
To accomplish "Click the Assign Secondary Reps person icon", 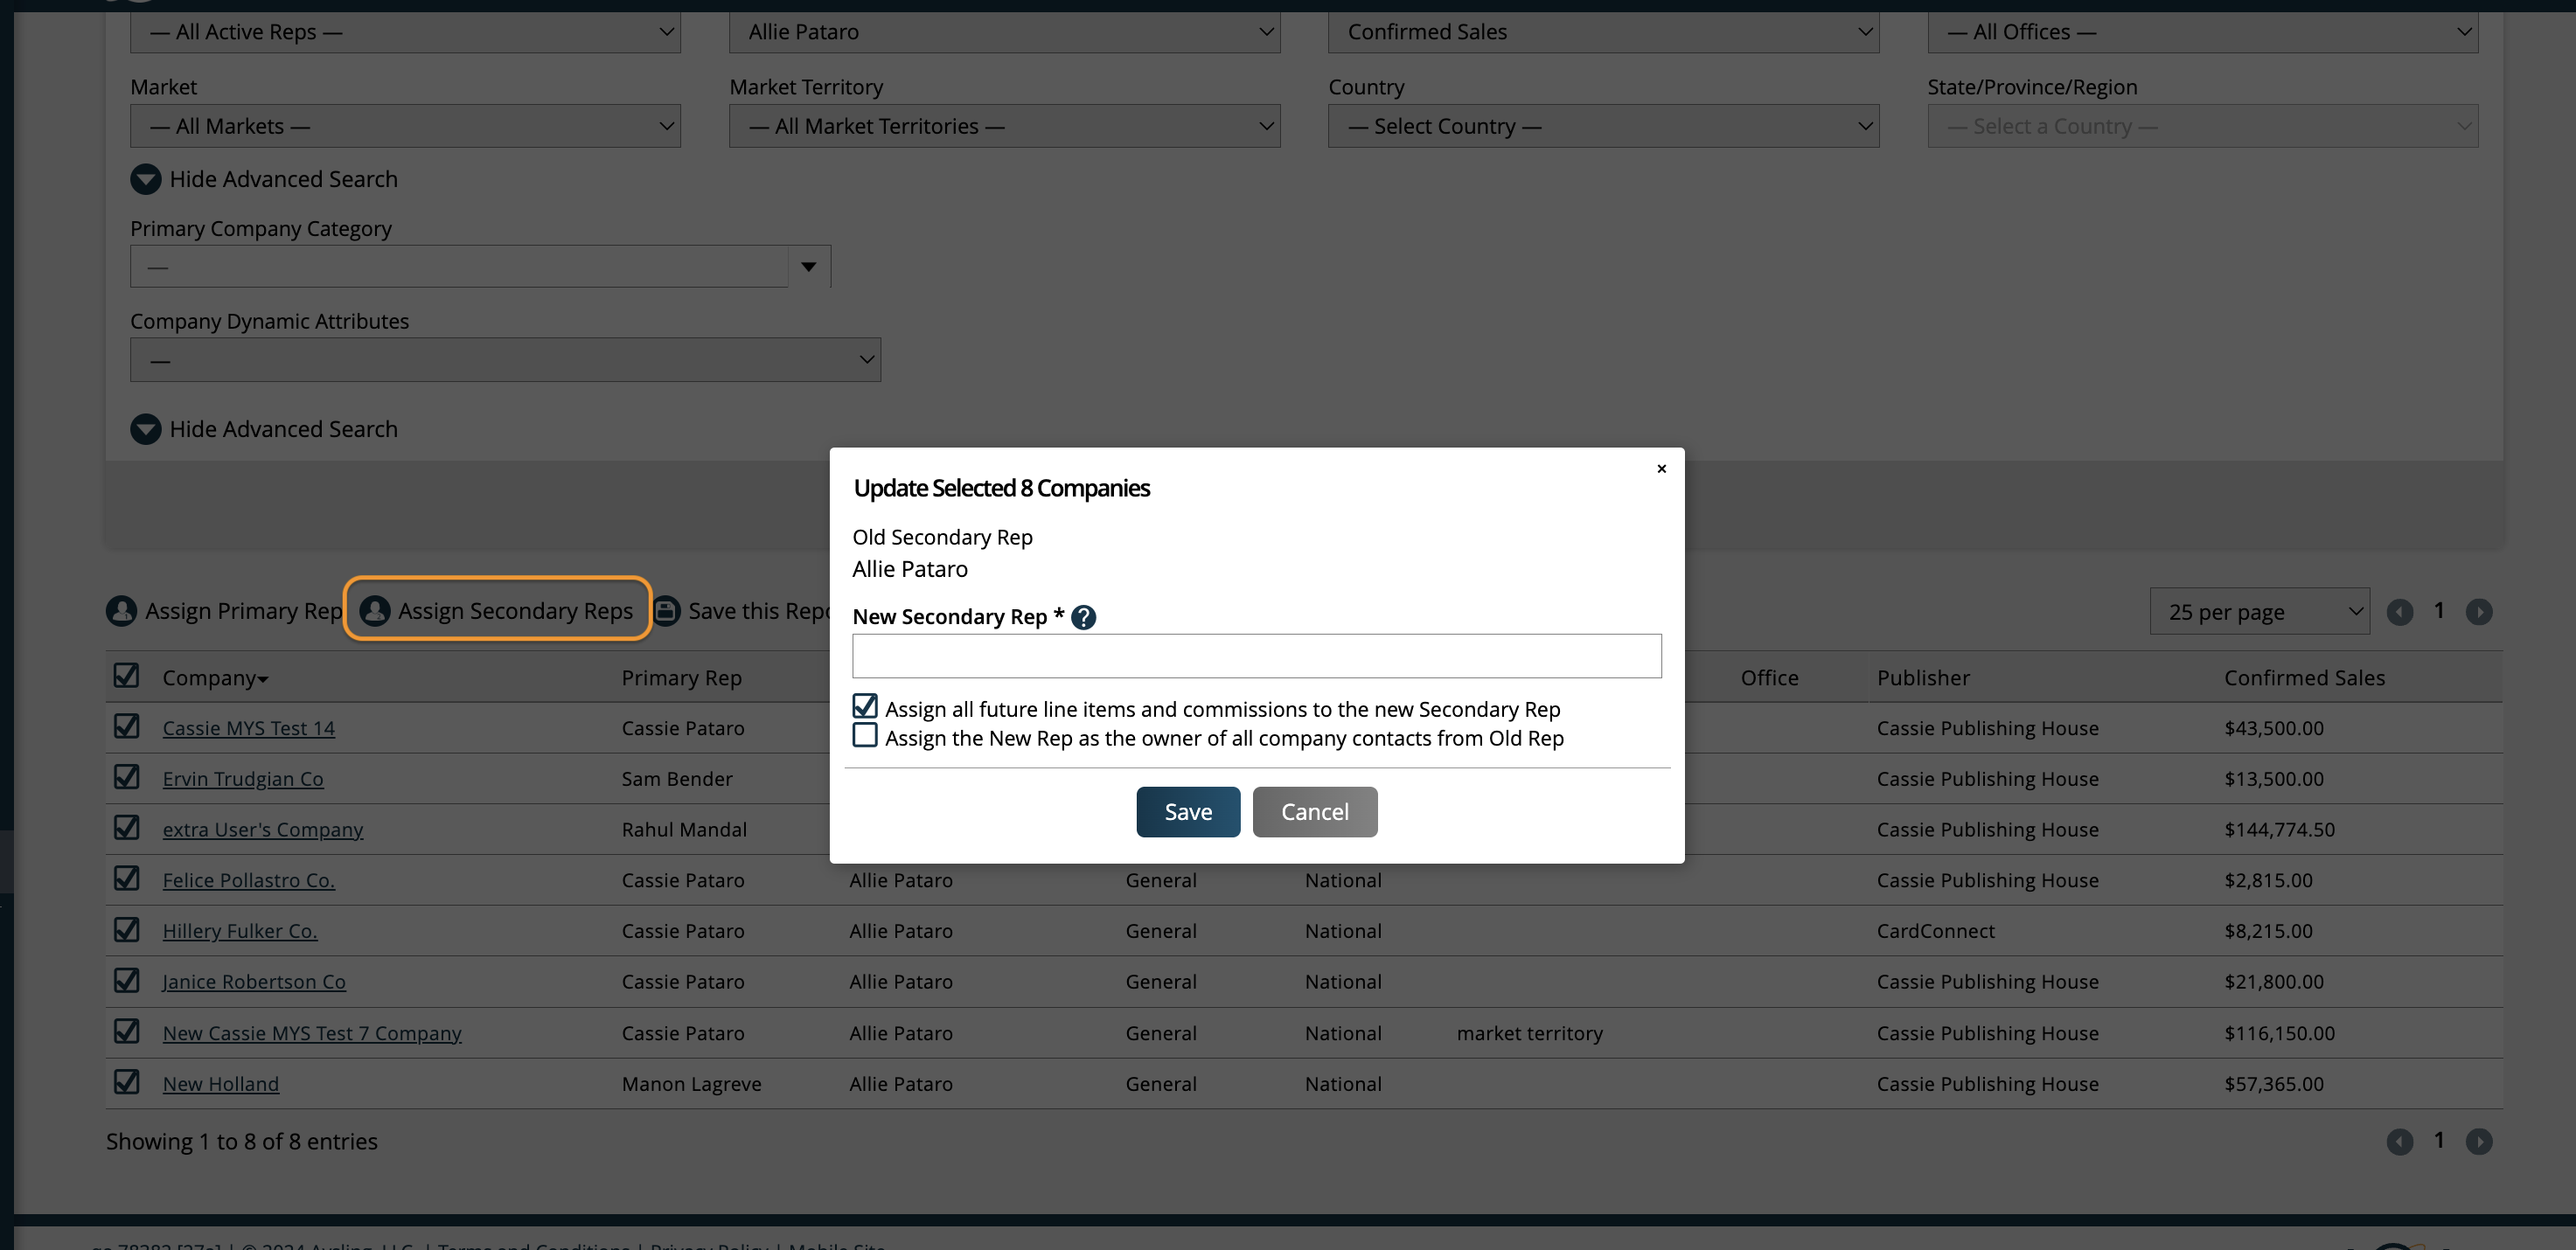I will (x=375, y=611).
